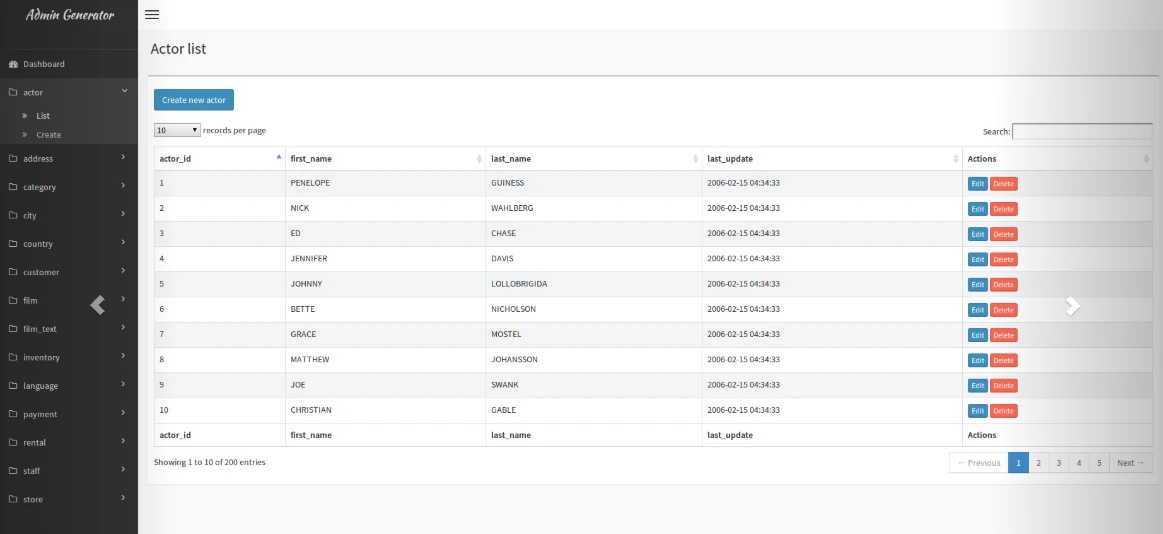Open the records per page dropdown
Image resolution: width=1163 pixels, height=534 pixels.
(x=177, y=130)
